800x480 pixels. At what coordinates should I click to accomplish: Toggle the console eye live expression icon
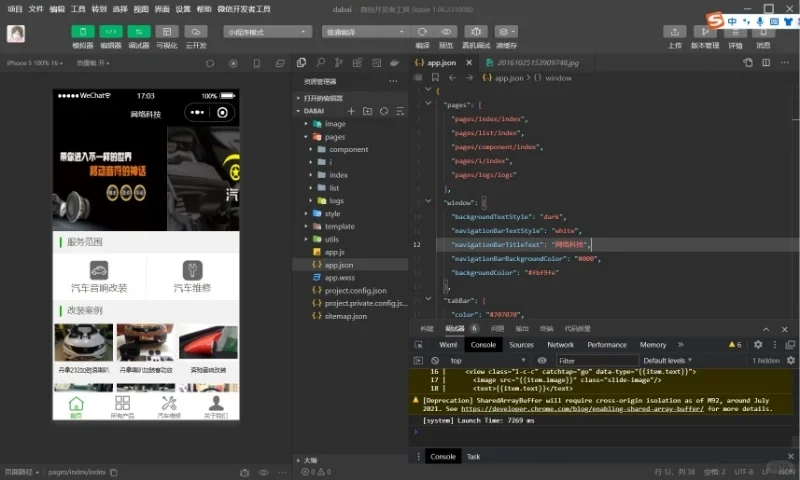point(542,360)
